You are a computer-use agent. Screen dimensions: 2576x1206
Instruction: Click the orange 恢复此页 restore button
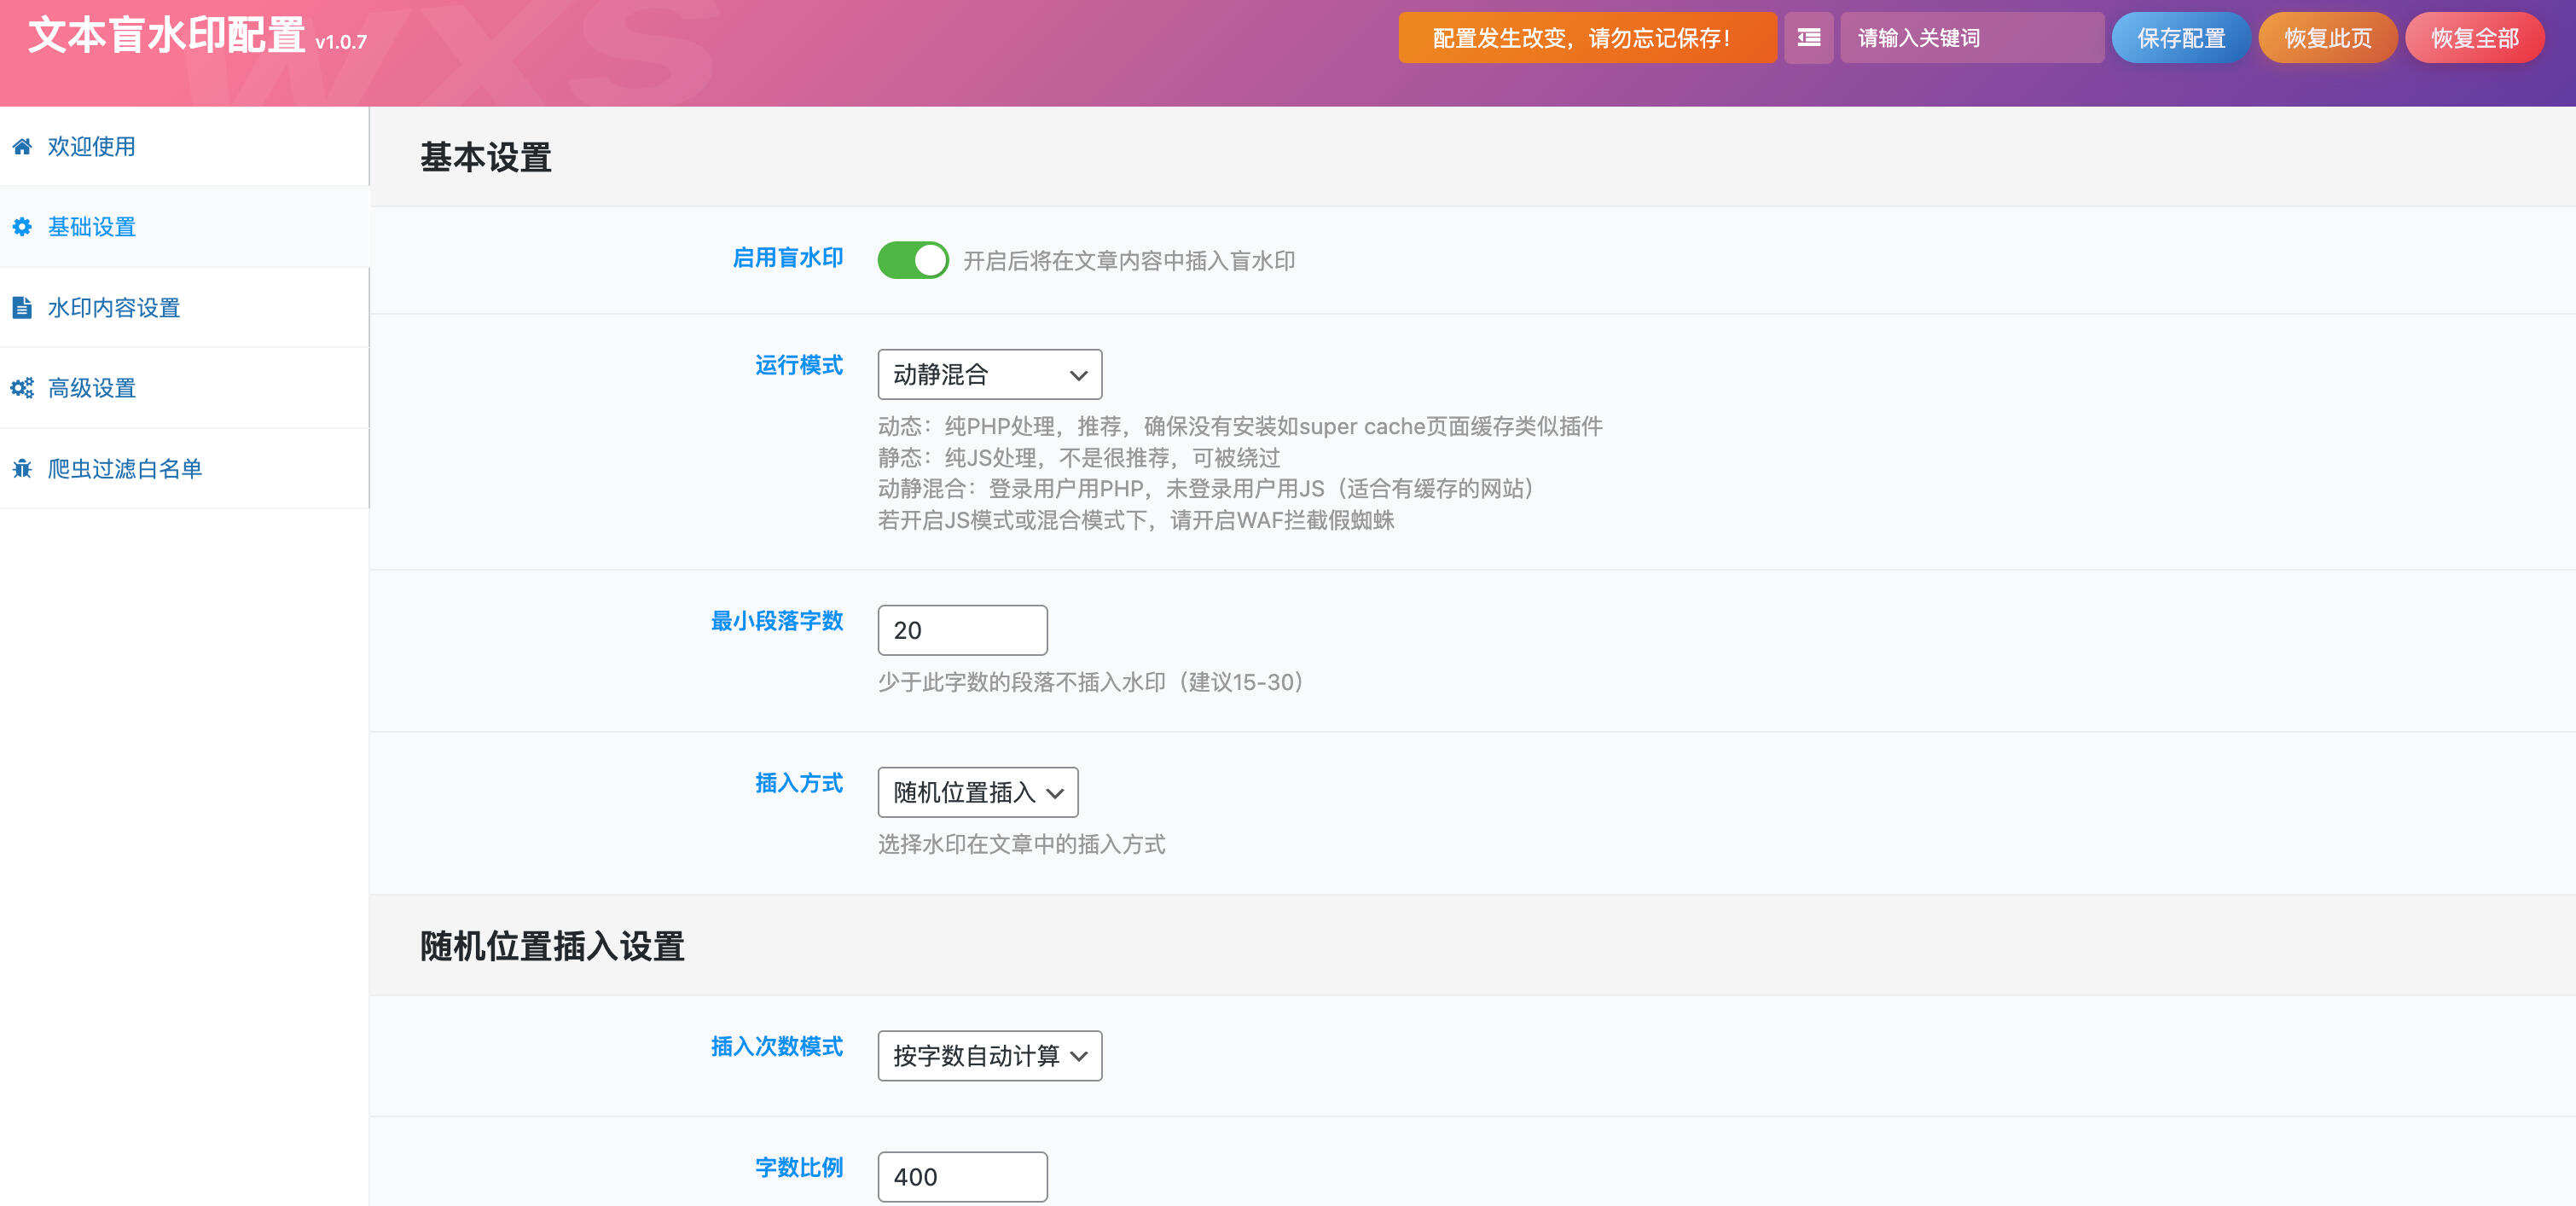pyautogui.click(x=2326, y=37)
